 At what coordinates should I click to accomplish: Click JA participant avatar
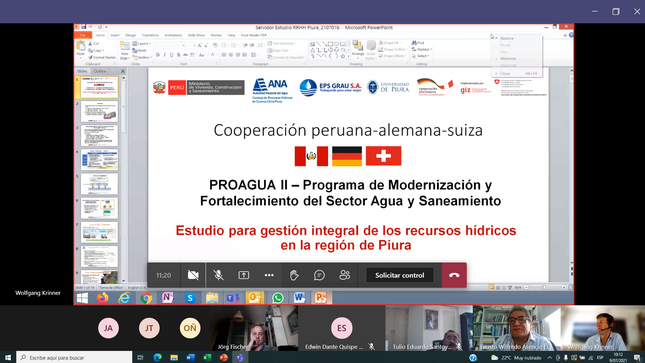pyautogui.click(x=108, y=328)
